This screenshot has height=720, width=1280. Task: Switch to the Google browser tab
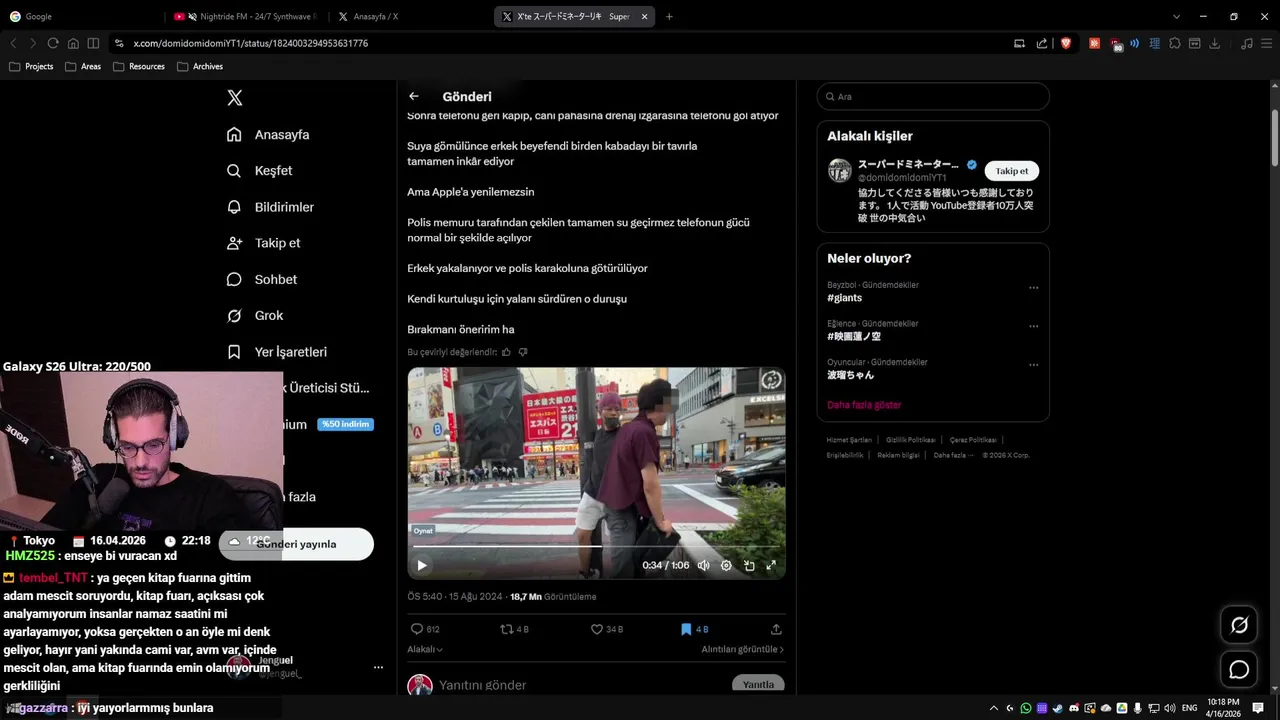point(82,16)
